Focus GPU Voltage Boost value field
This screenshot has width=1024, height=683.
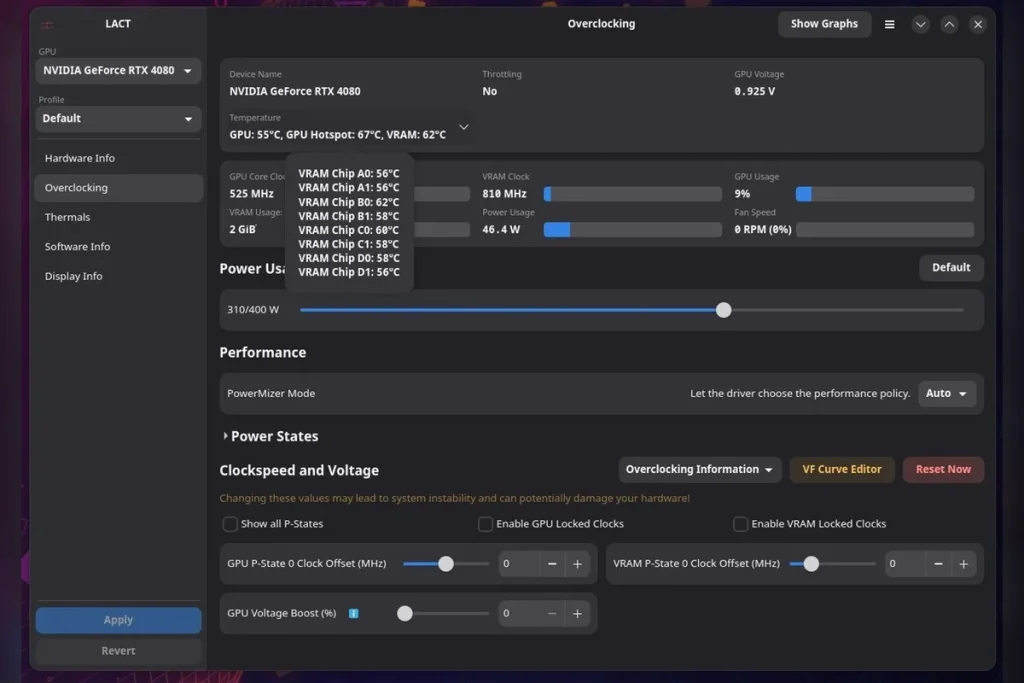[x=519, y=613]
